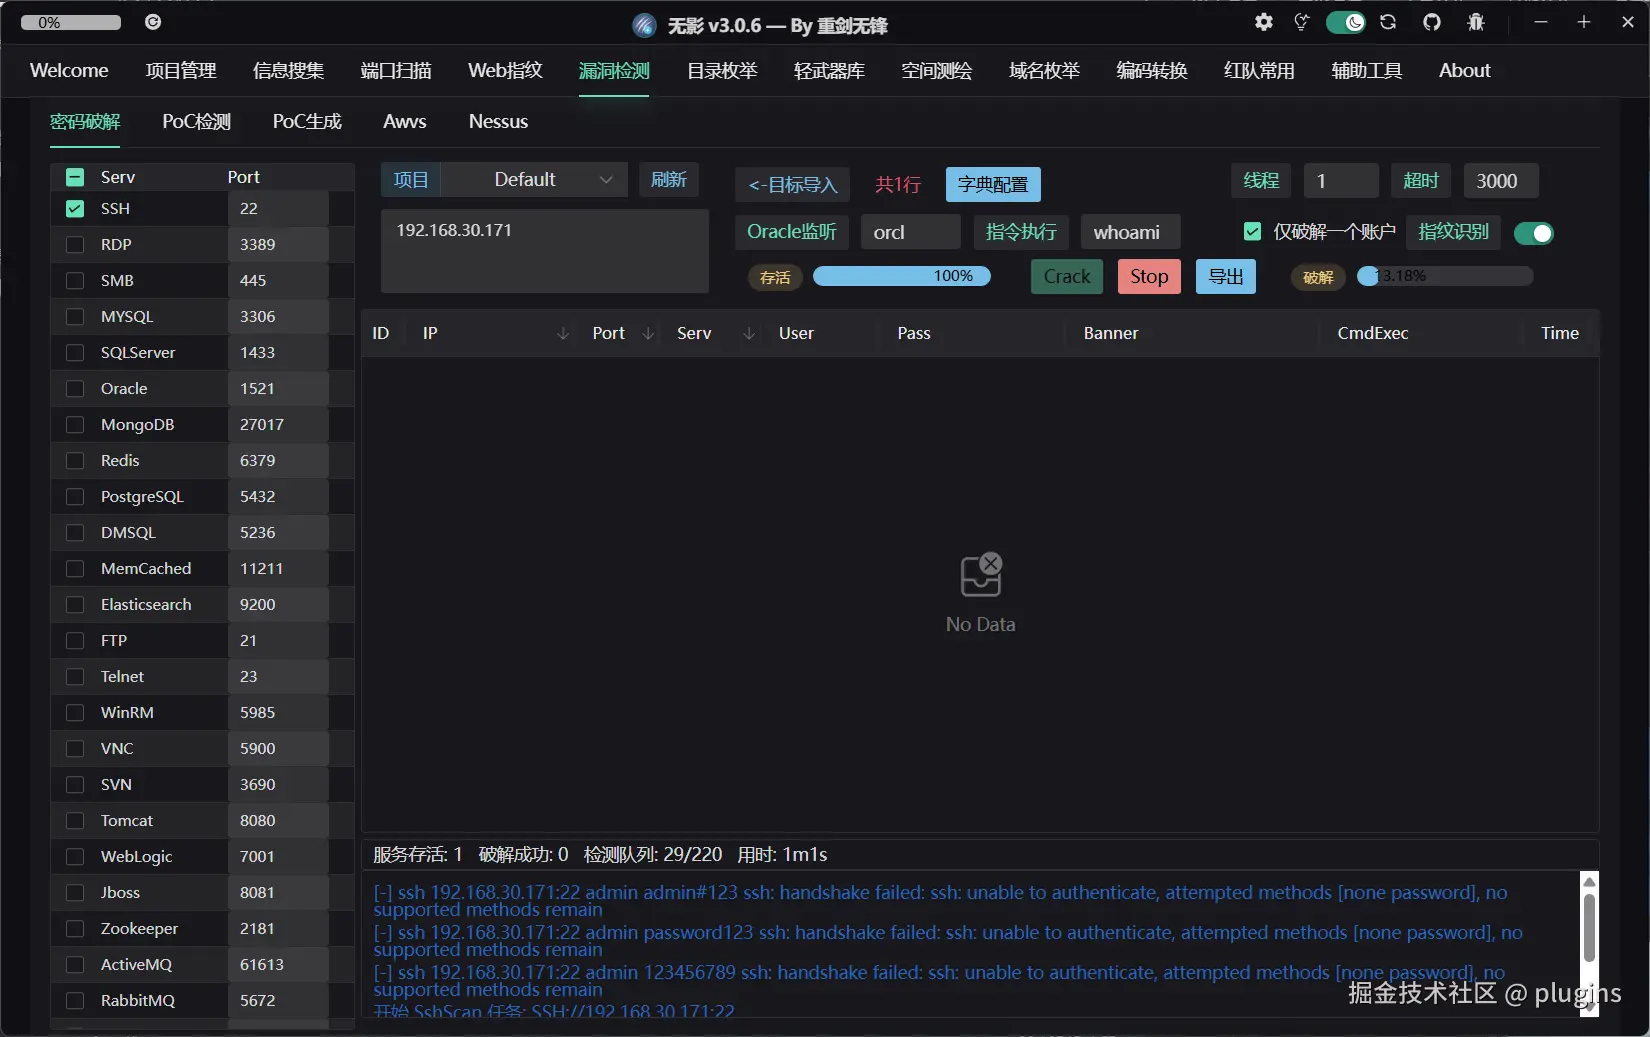The image size is (1650, 1037).
Task: Click the log line with password123
Action: tap(948, 941)
